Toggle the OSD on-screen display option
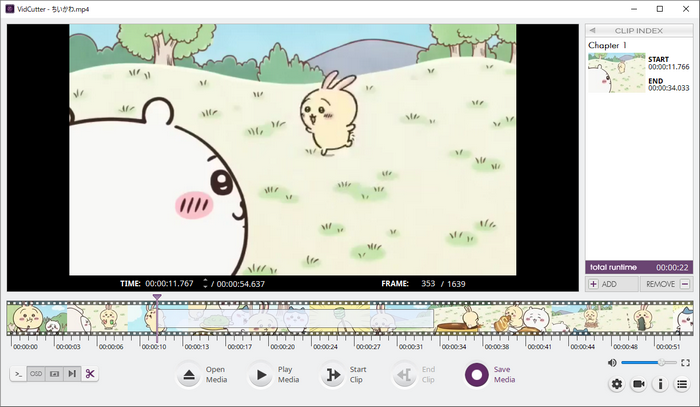 coord(36,374)
